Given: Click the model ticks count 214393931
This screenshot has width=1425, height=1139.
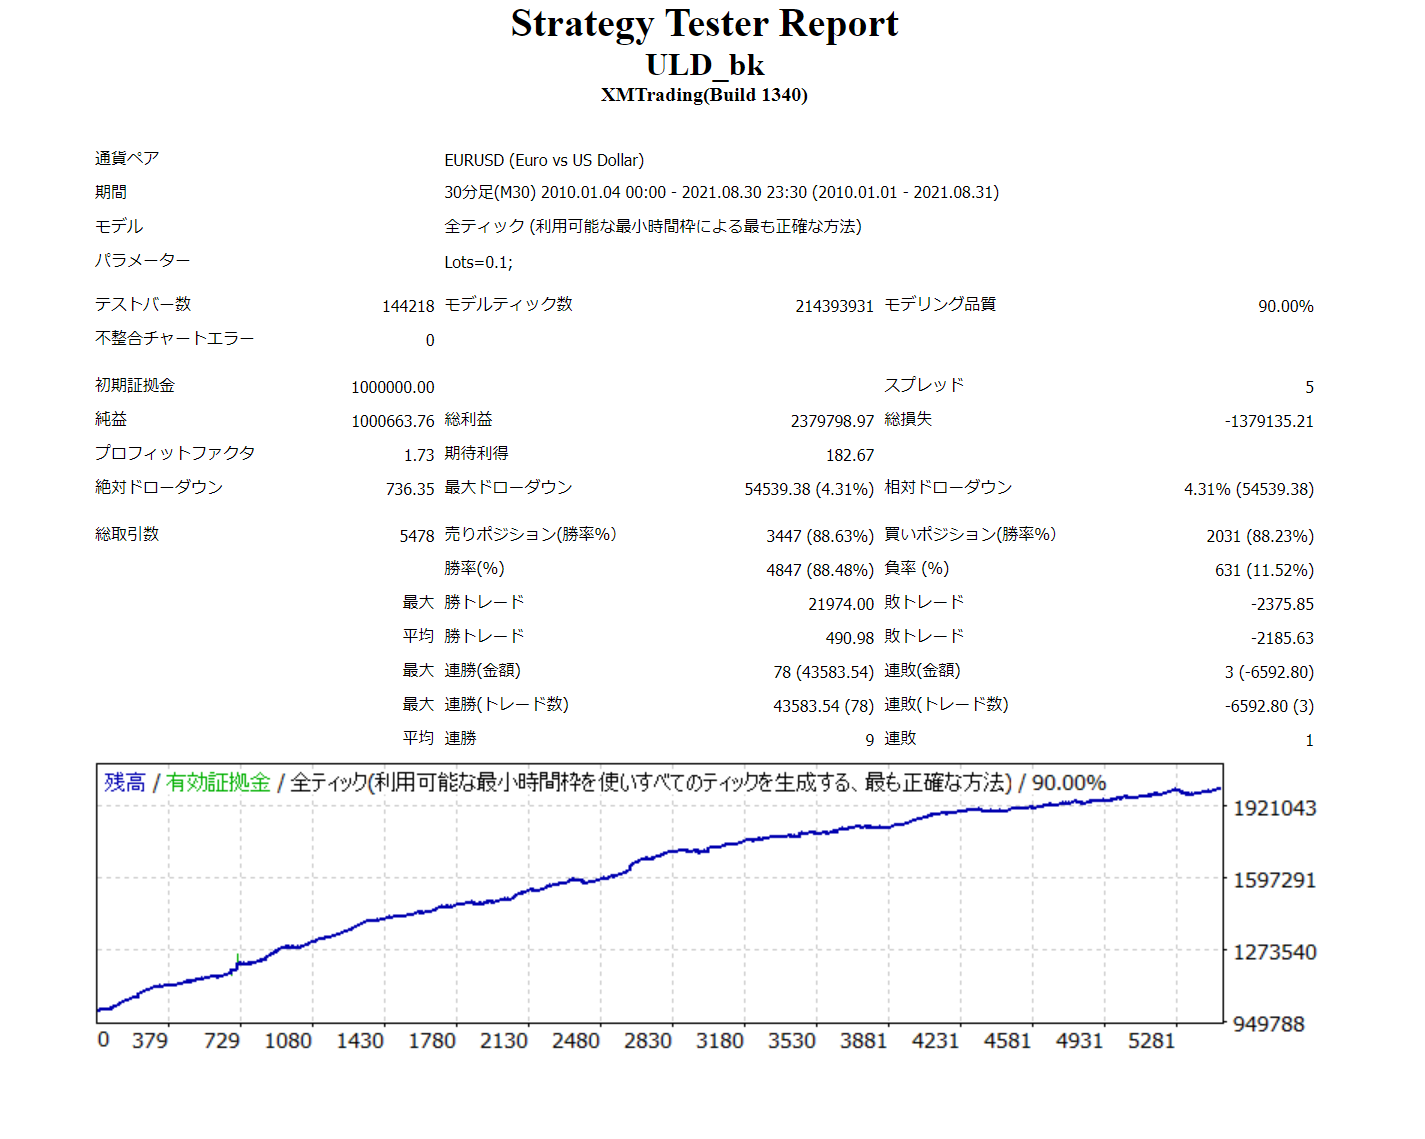Looking at the screenshot, I should pyautogui.click(x=834, y=306).
